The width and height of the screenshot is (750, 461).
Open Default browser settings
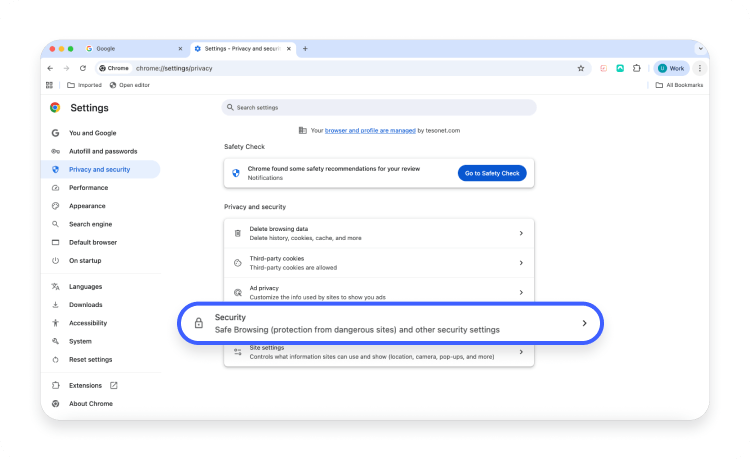point(93,242)
